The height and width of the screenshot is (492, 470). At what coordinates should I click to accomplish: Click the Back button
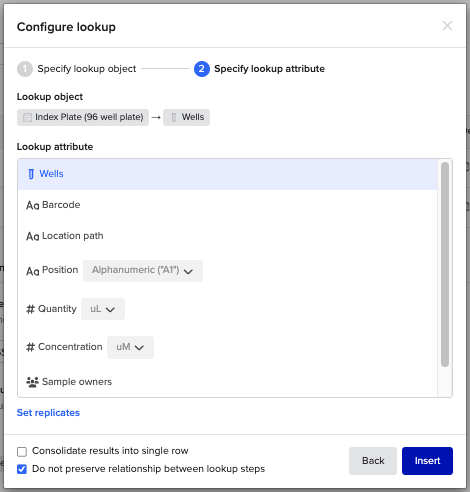point(373,461)
